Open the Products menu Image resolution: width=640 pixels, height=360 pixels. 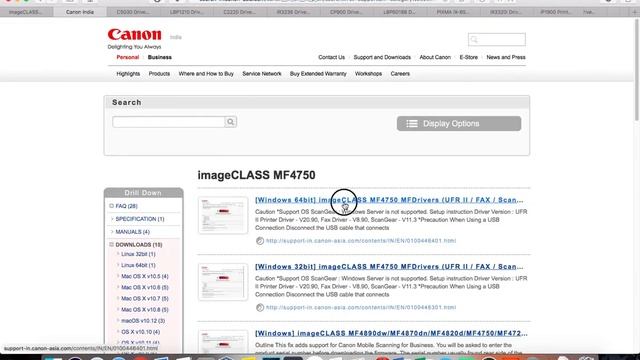159,74
